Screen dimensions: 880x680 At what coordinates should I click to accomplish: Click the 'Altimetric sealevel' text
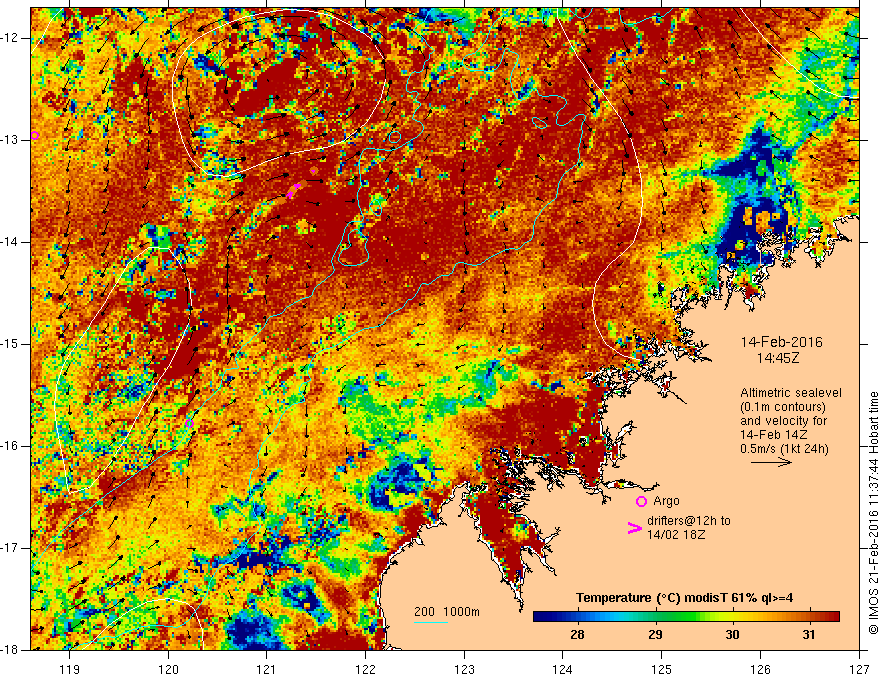[791, 393]
